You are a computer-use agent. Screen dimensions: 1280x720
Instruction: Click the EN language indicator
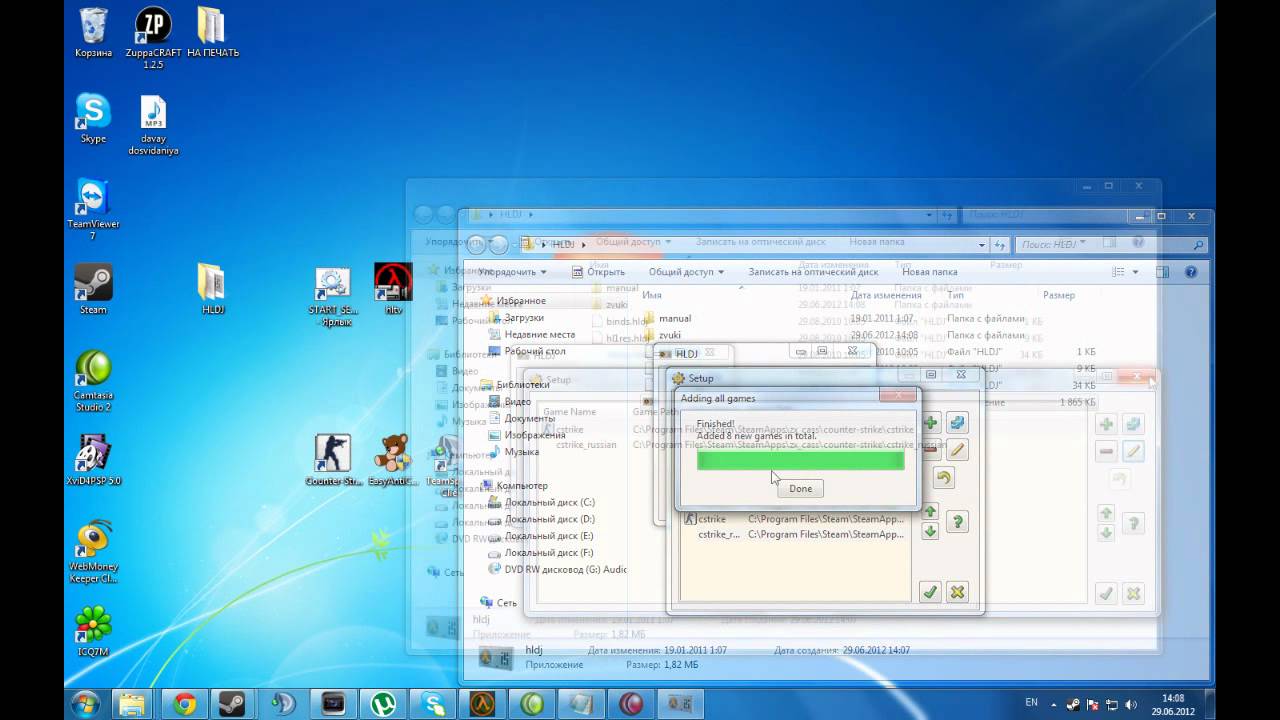point(1032,704)
